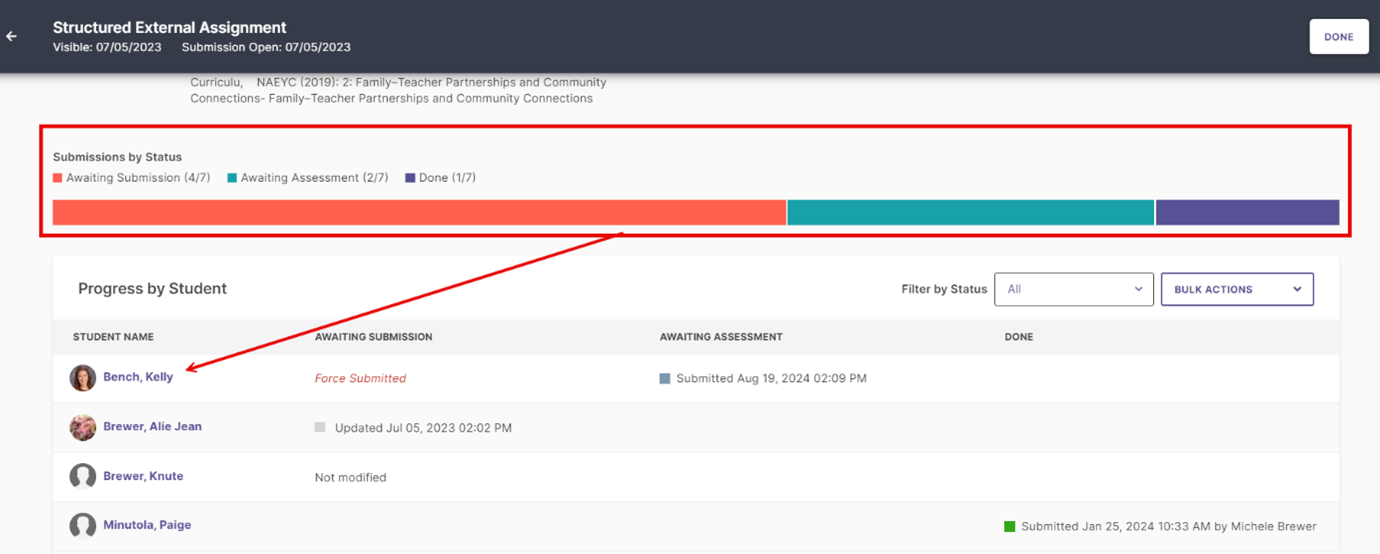Click the red Awaiting Submission bar segment

coord(419,212)
